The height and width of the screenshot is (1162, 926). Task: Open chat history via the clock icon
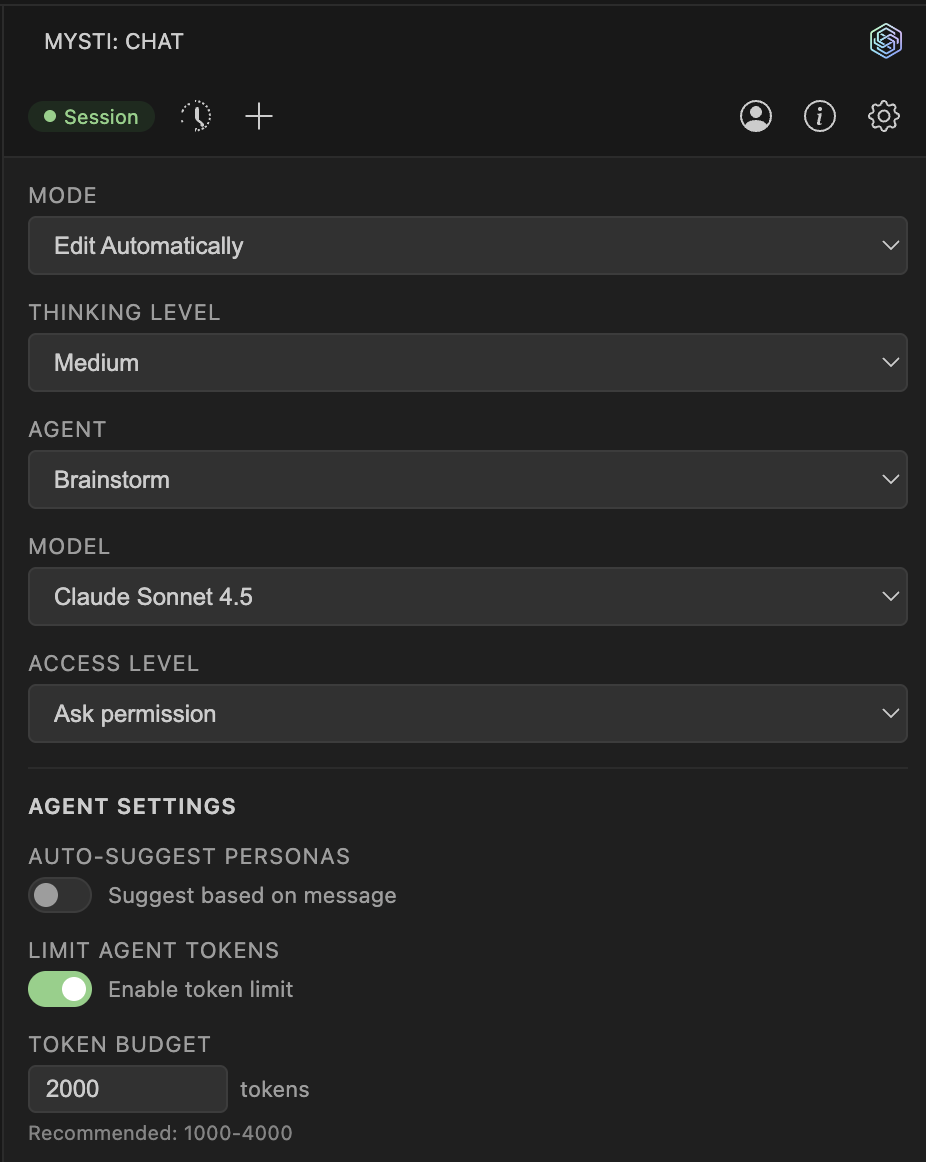click(x=196, y=116)
